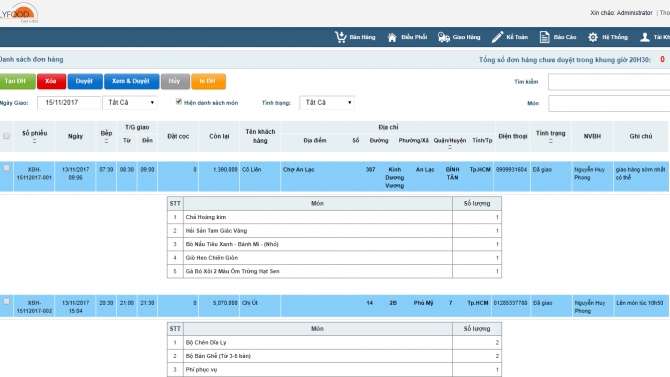This screenshot has height=377, width=670.
Task: Click the amount 1,390,000
Action: coord(225,170)
